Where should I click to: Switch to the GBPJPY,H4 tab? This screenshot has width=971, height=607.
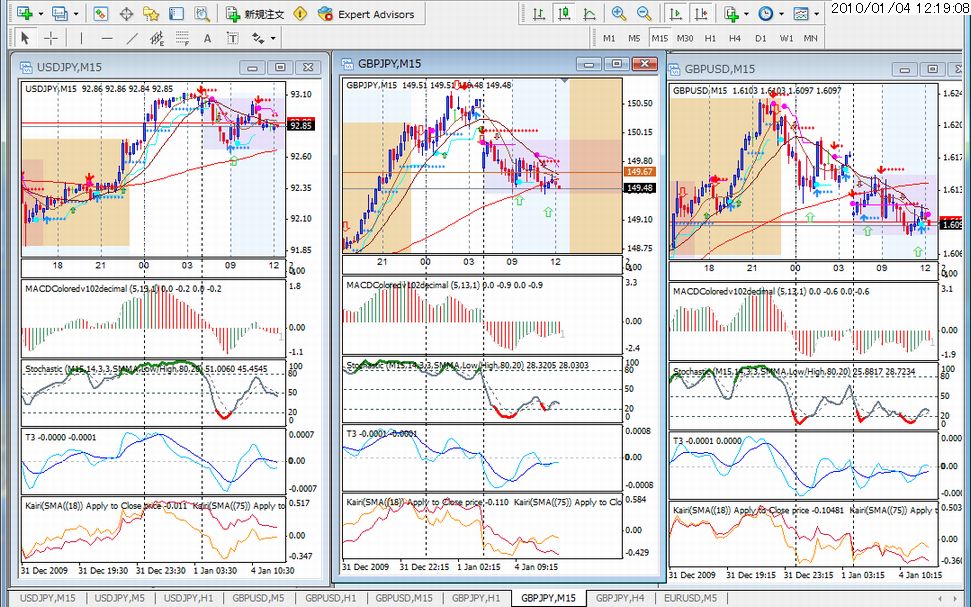(x=620, y=598)
